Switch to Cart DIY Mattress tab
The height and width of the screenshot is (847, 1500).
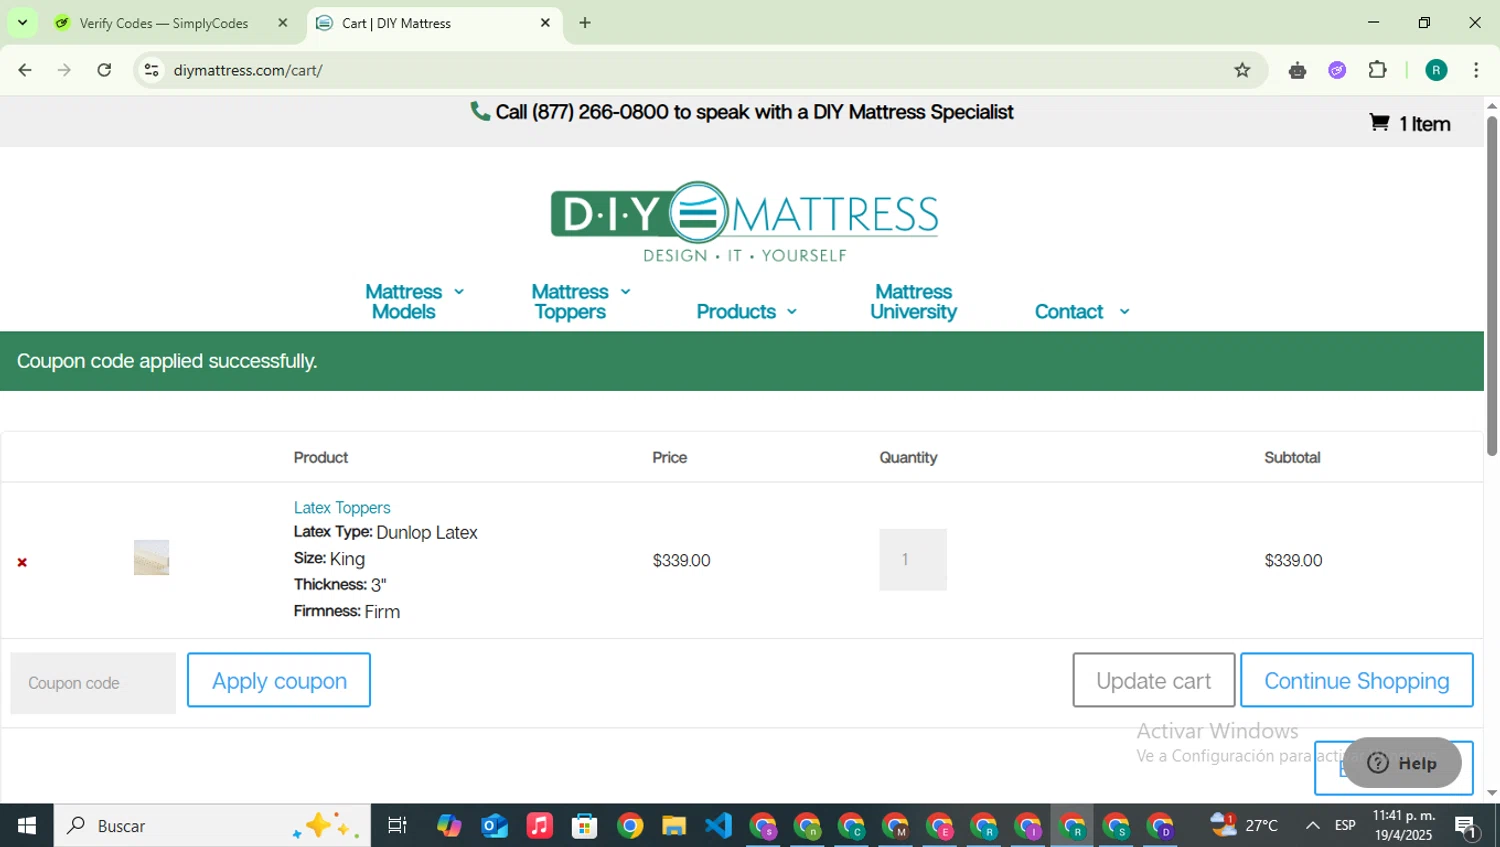[x=432, y=23]
